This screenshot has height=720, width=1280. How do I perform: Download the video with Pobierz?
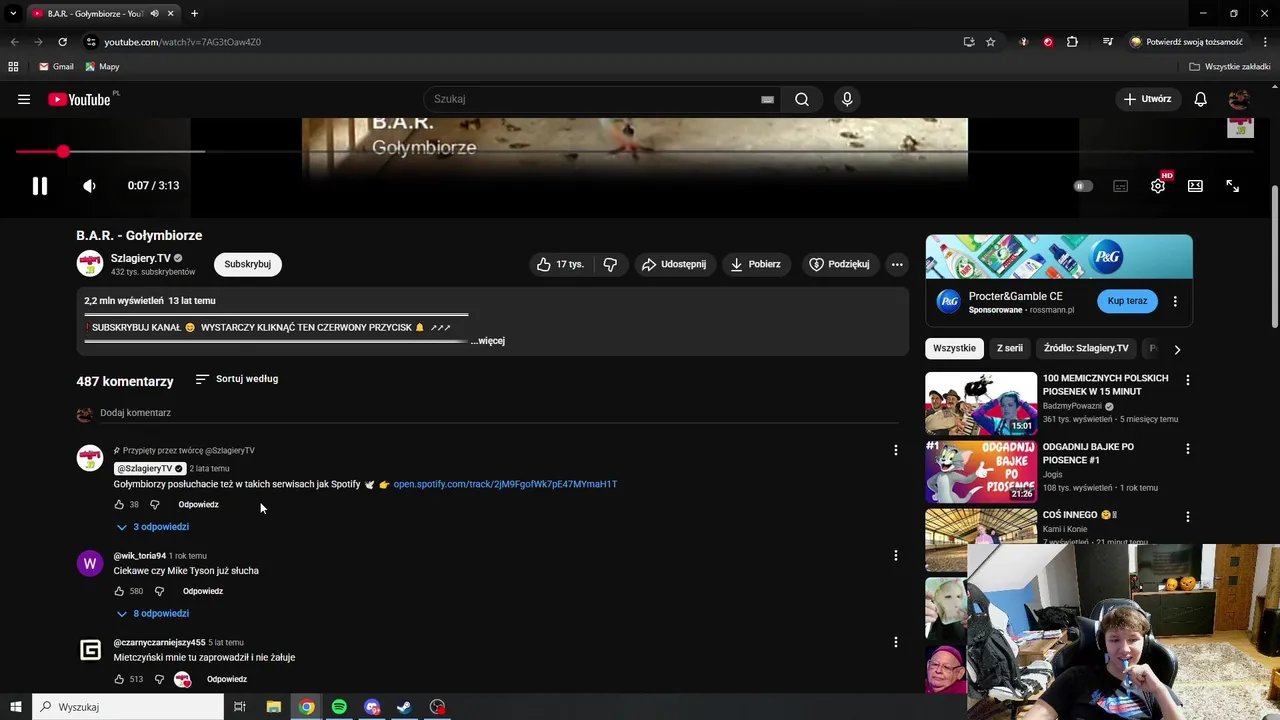756,264
